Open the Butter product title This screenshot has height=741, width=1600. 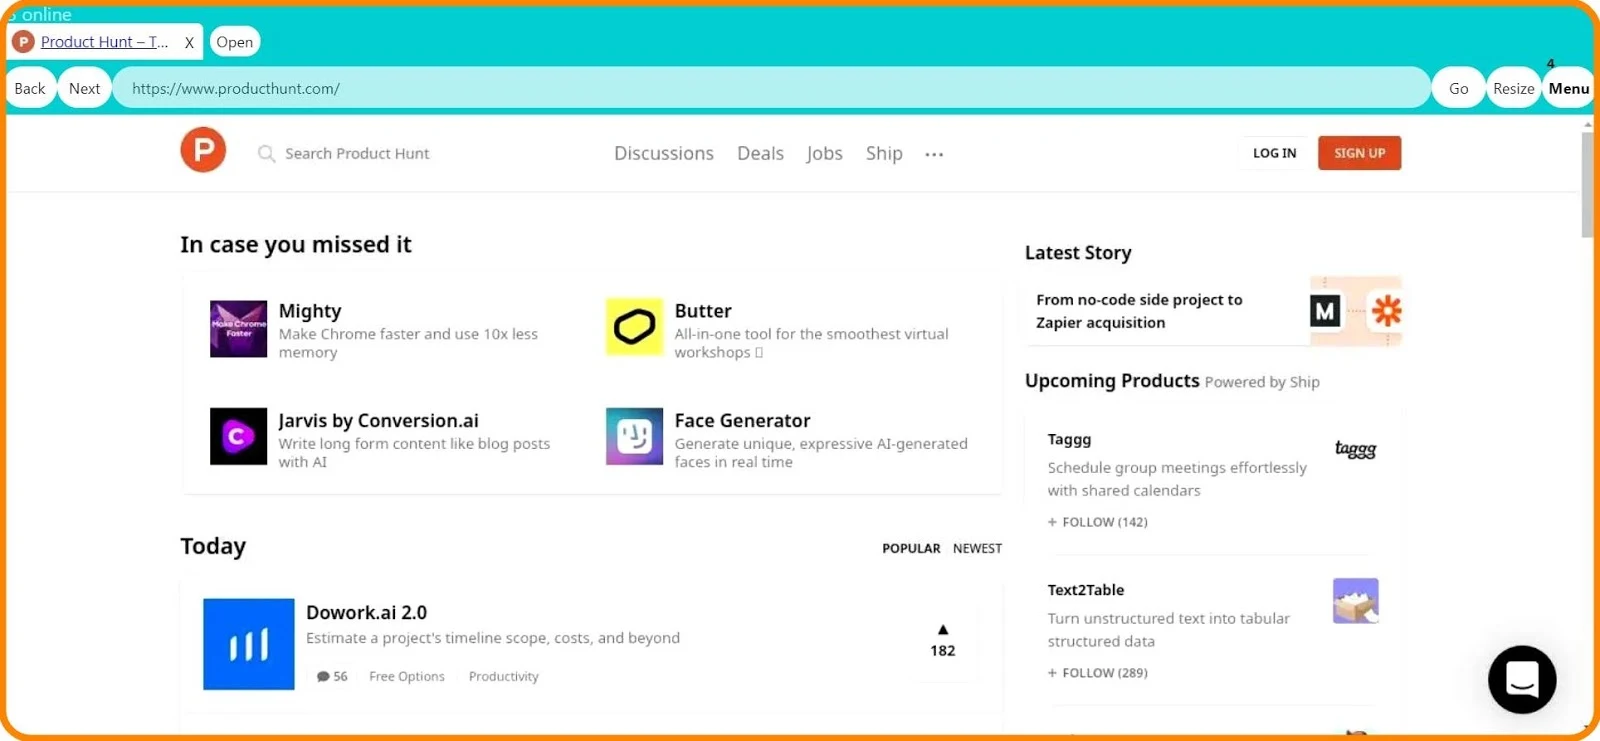(x=703, y=311)
